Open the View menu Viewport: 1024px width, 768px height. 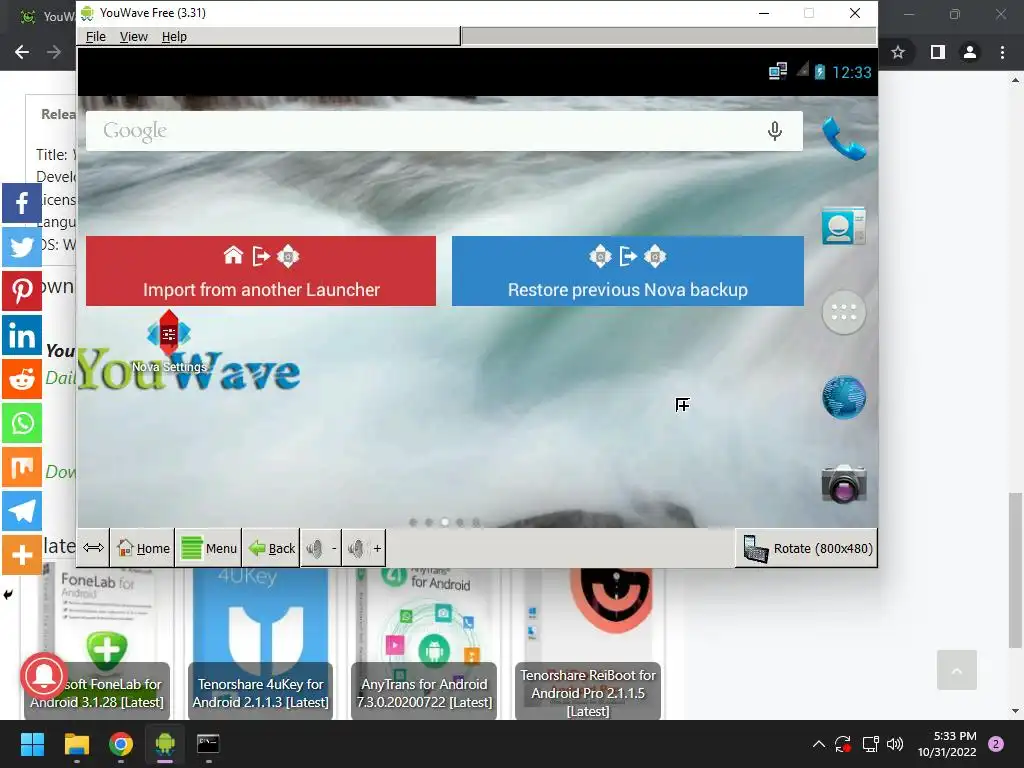pyautogui.click(x=133, y=37)
